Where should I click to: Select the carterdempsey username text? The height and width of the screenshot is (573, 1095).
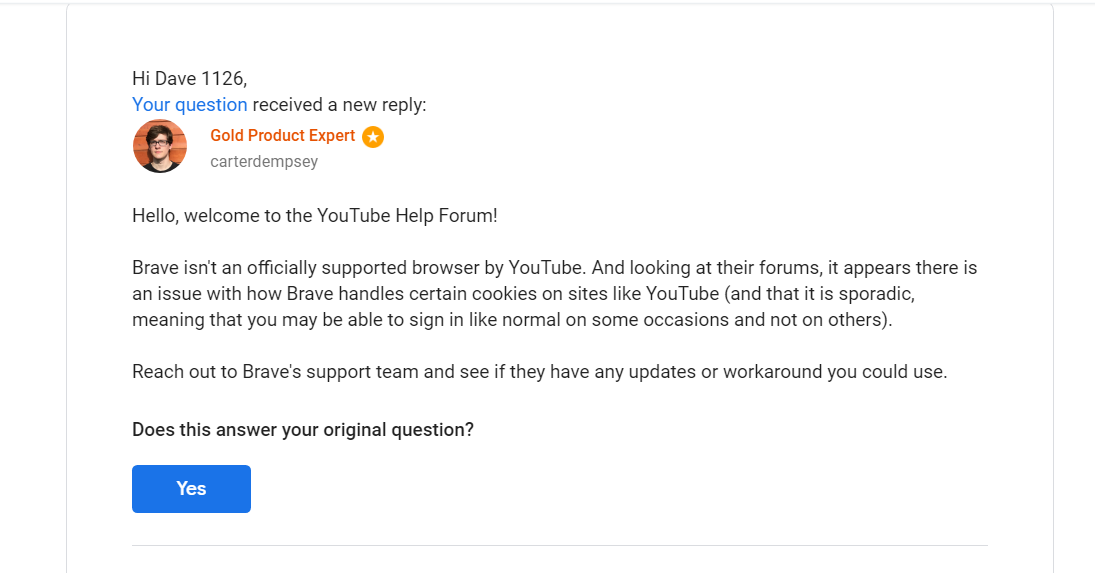264,161
